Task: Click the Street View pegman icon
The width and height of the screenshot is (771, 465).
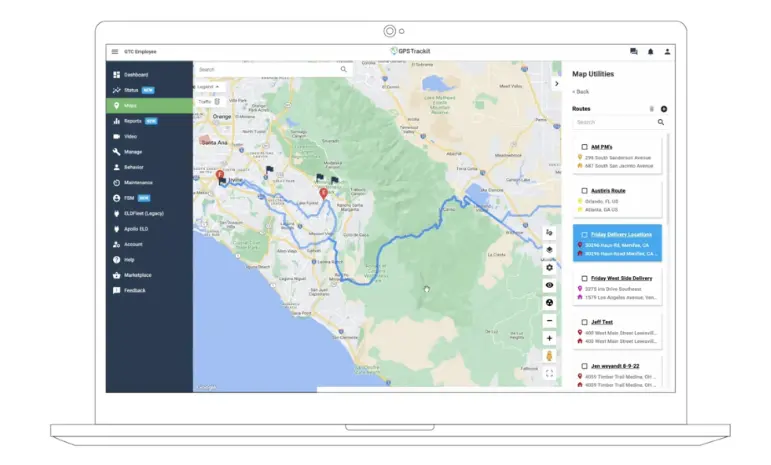Action: (549, 356)
